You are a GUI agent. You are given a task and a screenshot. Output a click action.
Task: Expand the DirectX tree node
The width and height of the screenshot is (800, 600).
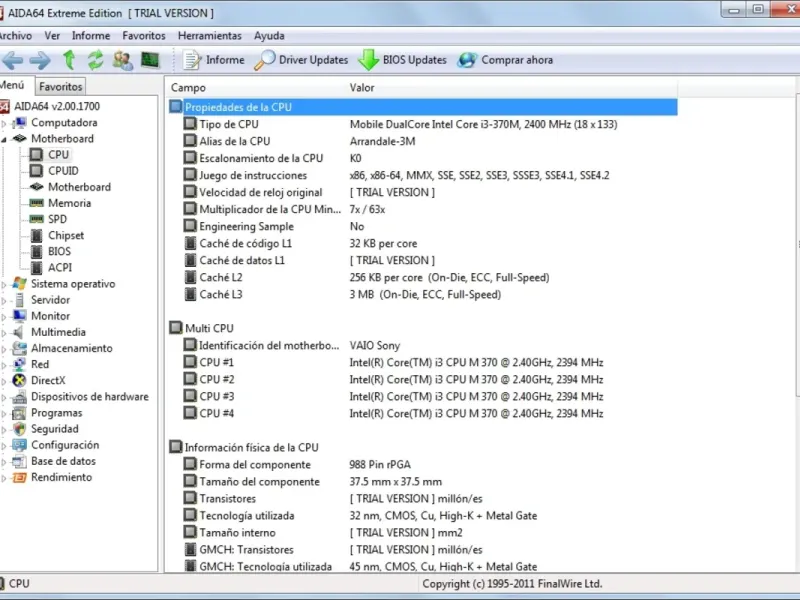4,381
